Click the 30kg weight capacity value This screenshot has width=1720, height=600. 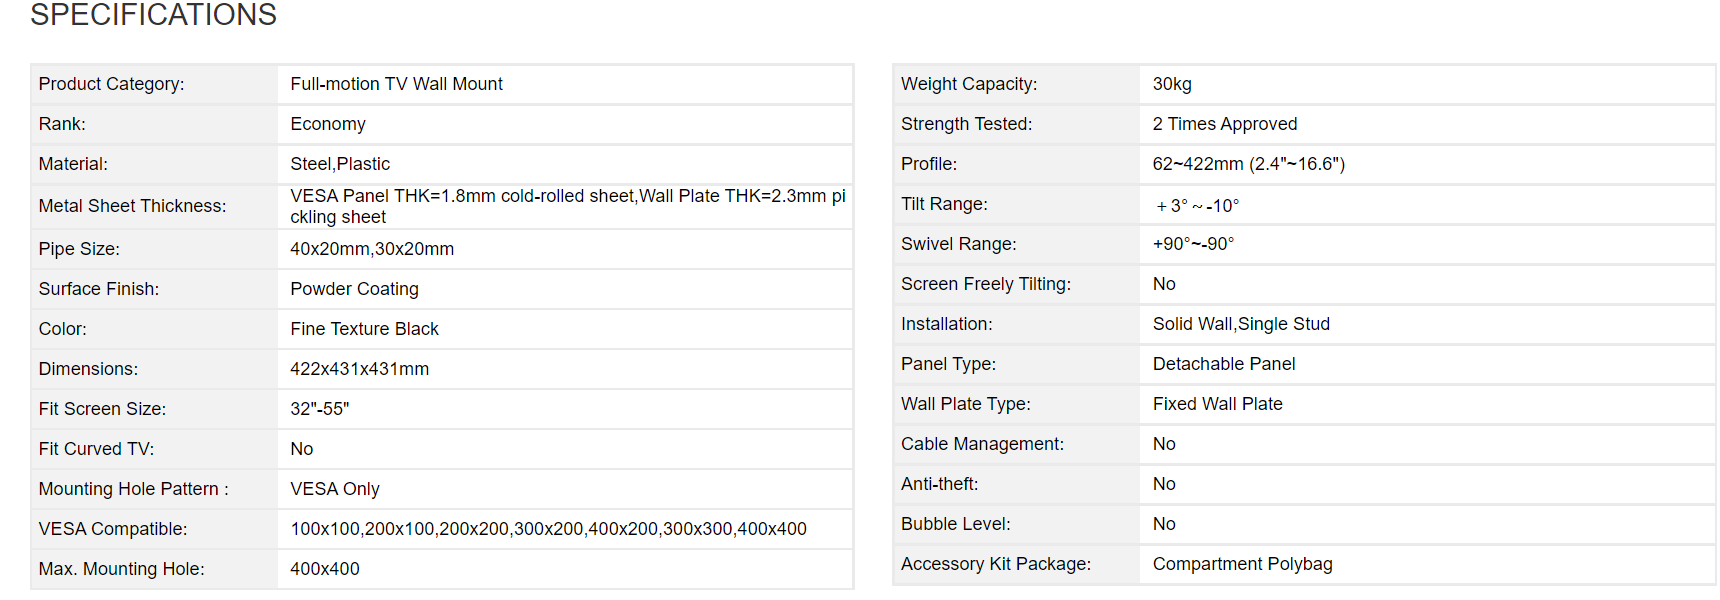[1172, 84]
